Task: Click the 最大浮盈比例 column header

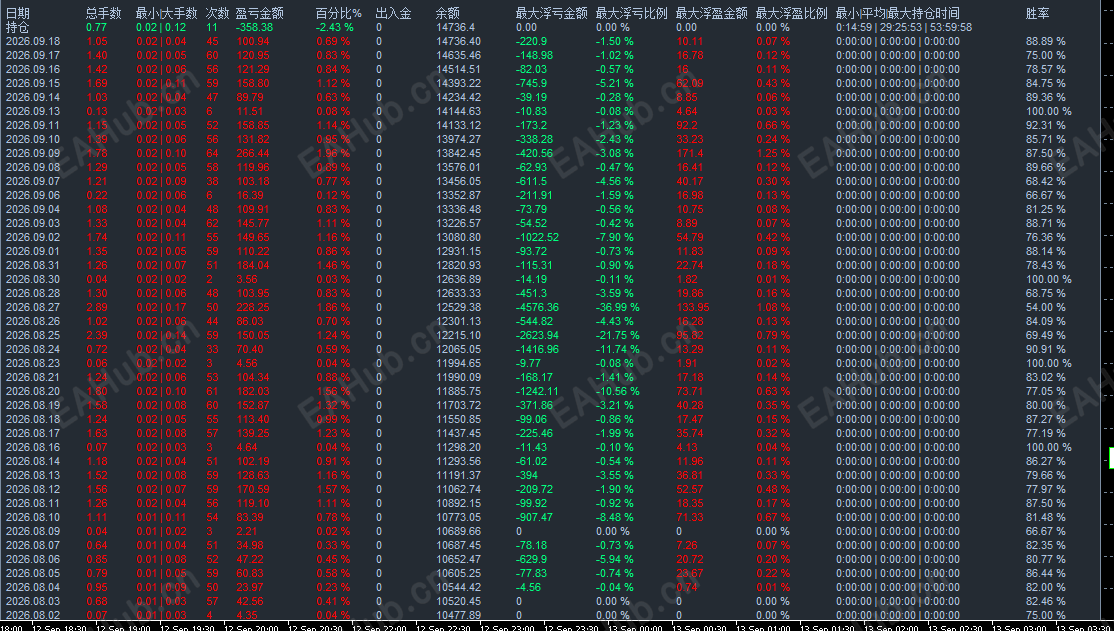Action: pyautogui.click(x=791, y=14)
